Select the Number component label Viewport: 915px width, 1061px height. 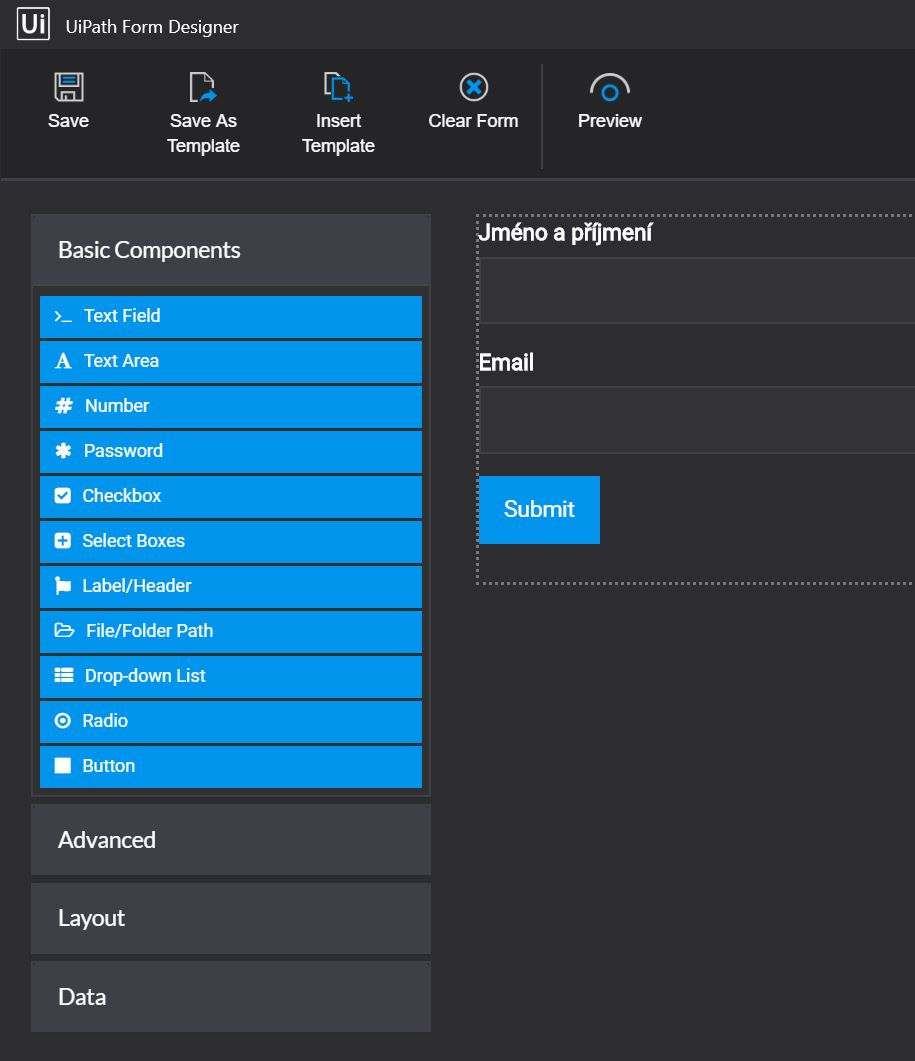point(116,405)
